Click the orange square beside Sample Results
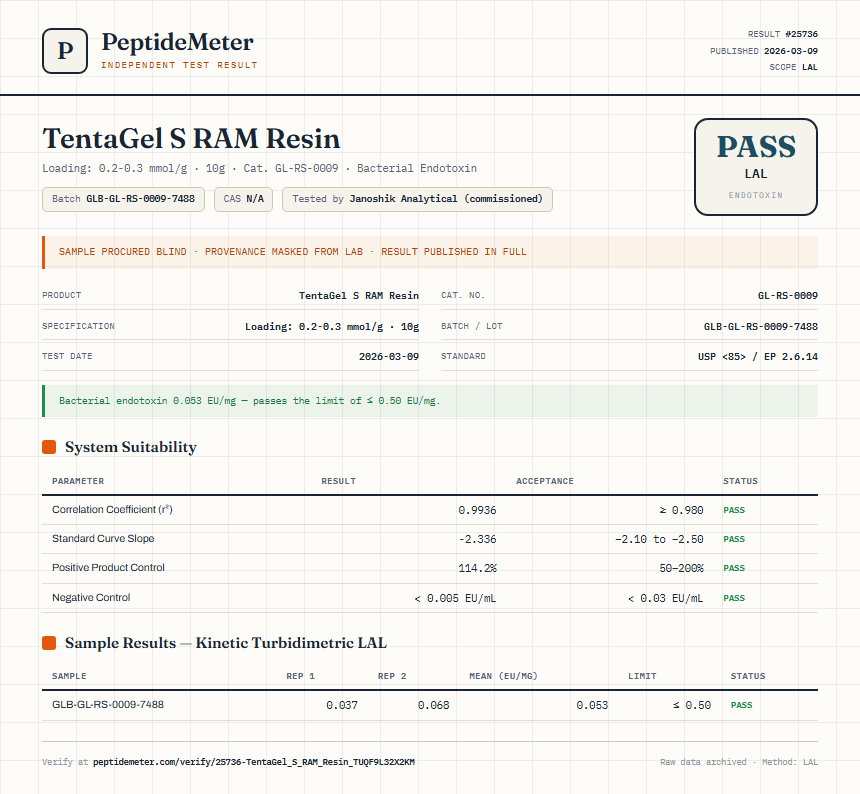 coord(49,643)
